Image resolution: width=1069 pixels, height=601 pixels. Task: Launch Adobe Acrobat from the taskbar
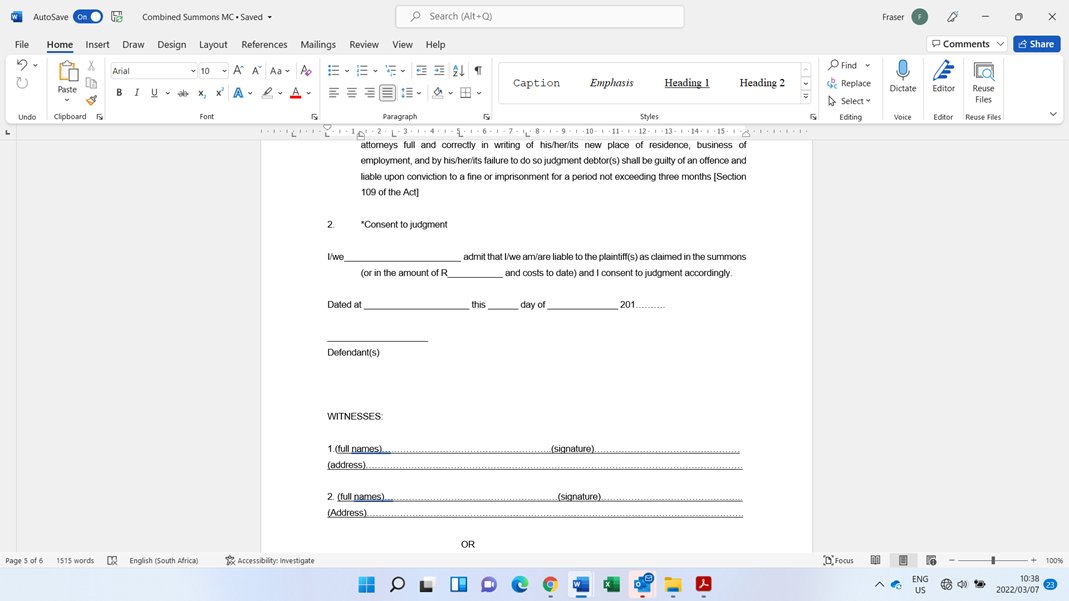[704, 585]
